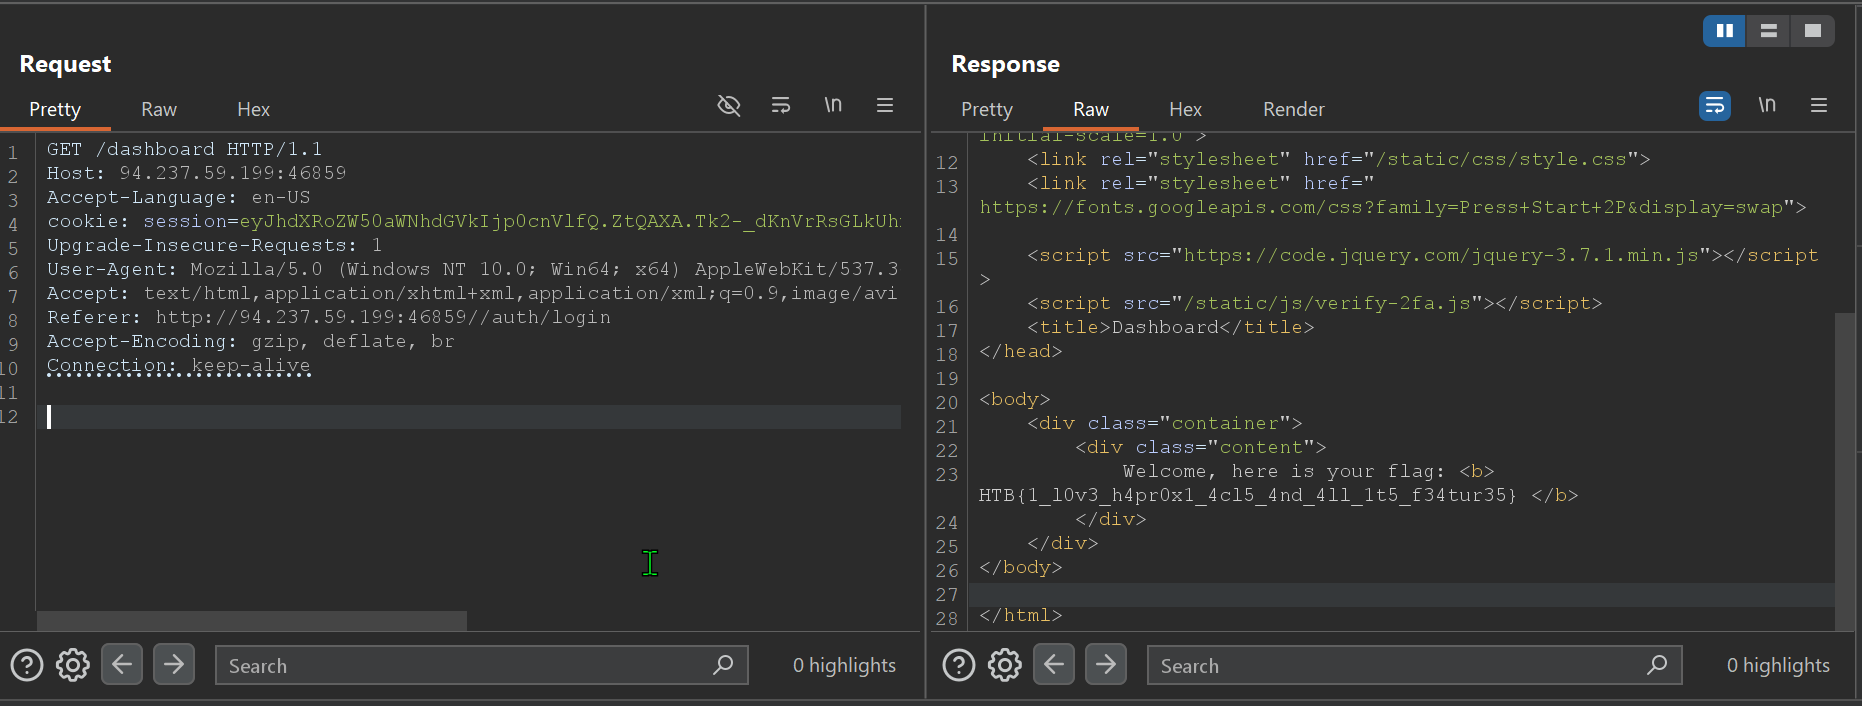Click the User-Agent header line
Screen dimensions: 1862x706
click(x=473, y=269)
